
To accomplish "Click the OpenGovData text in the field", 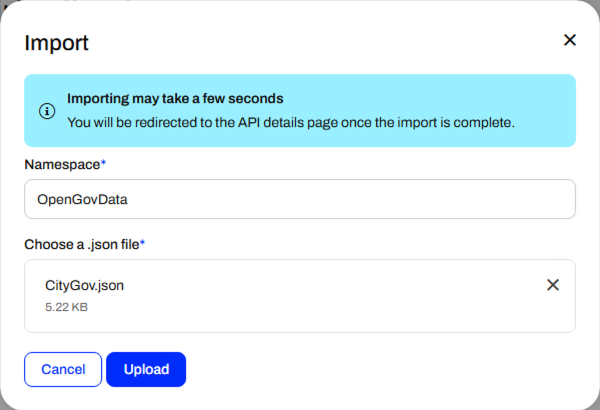I will (x=82, y=199).
